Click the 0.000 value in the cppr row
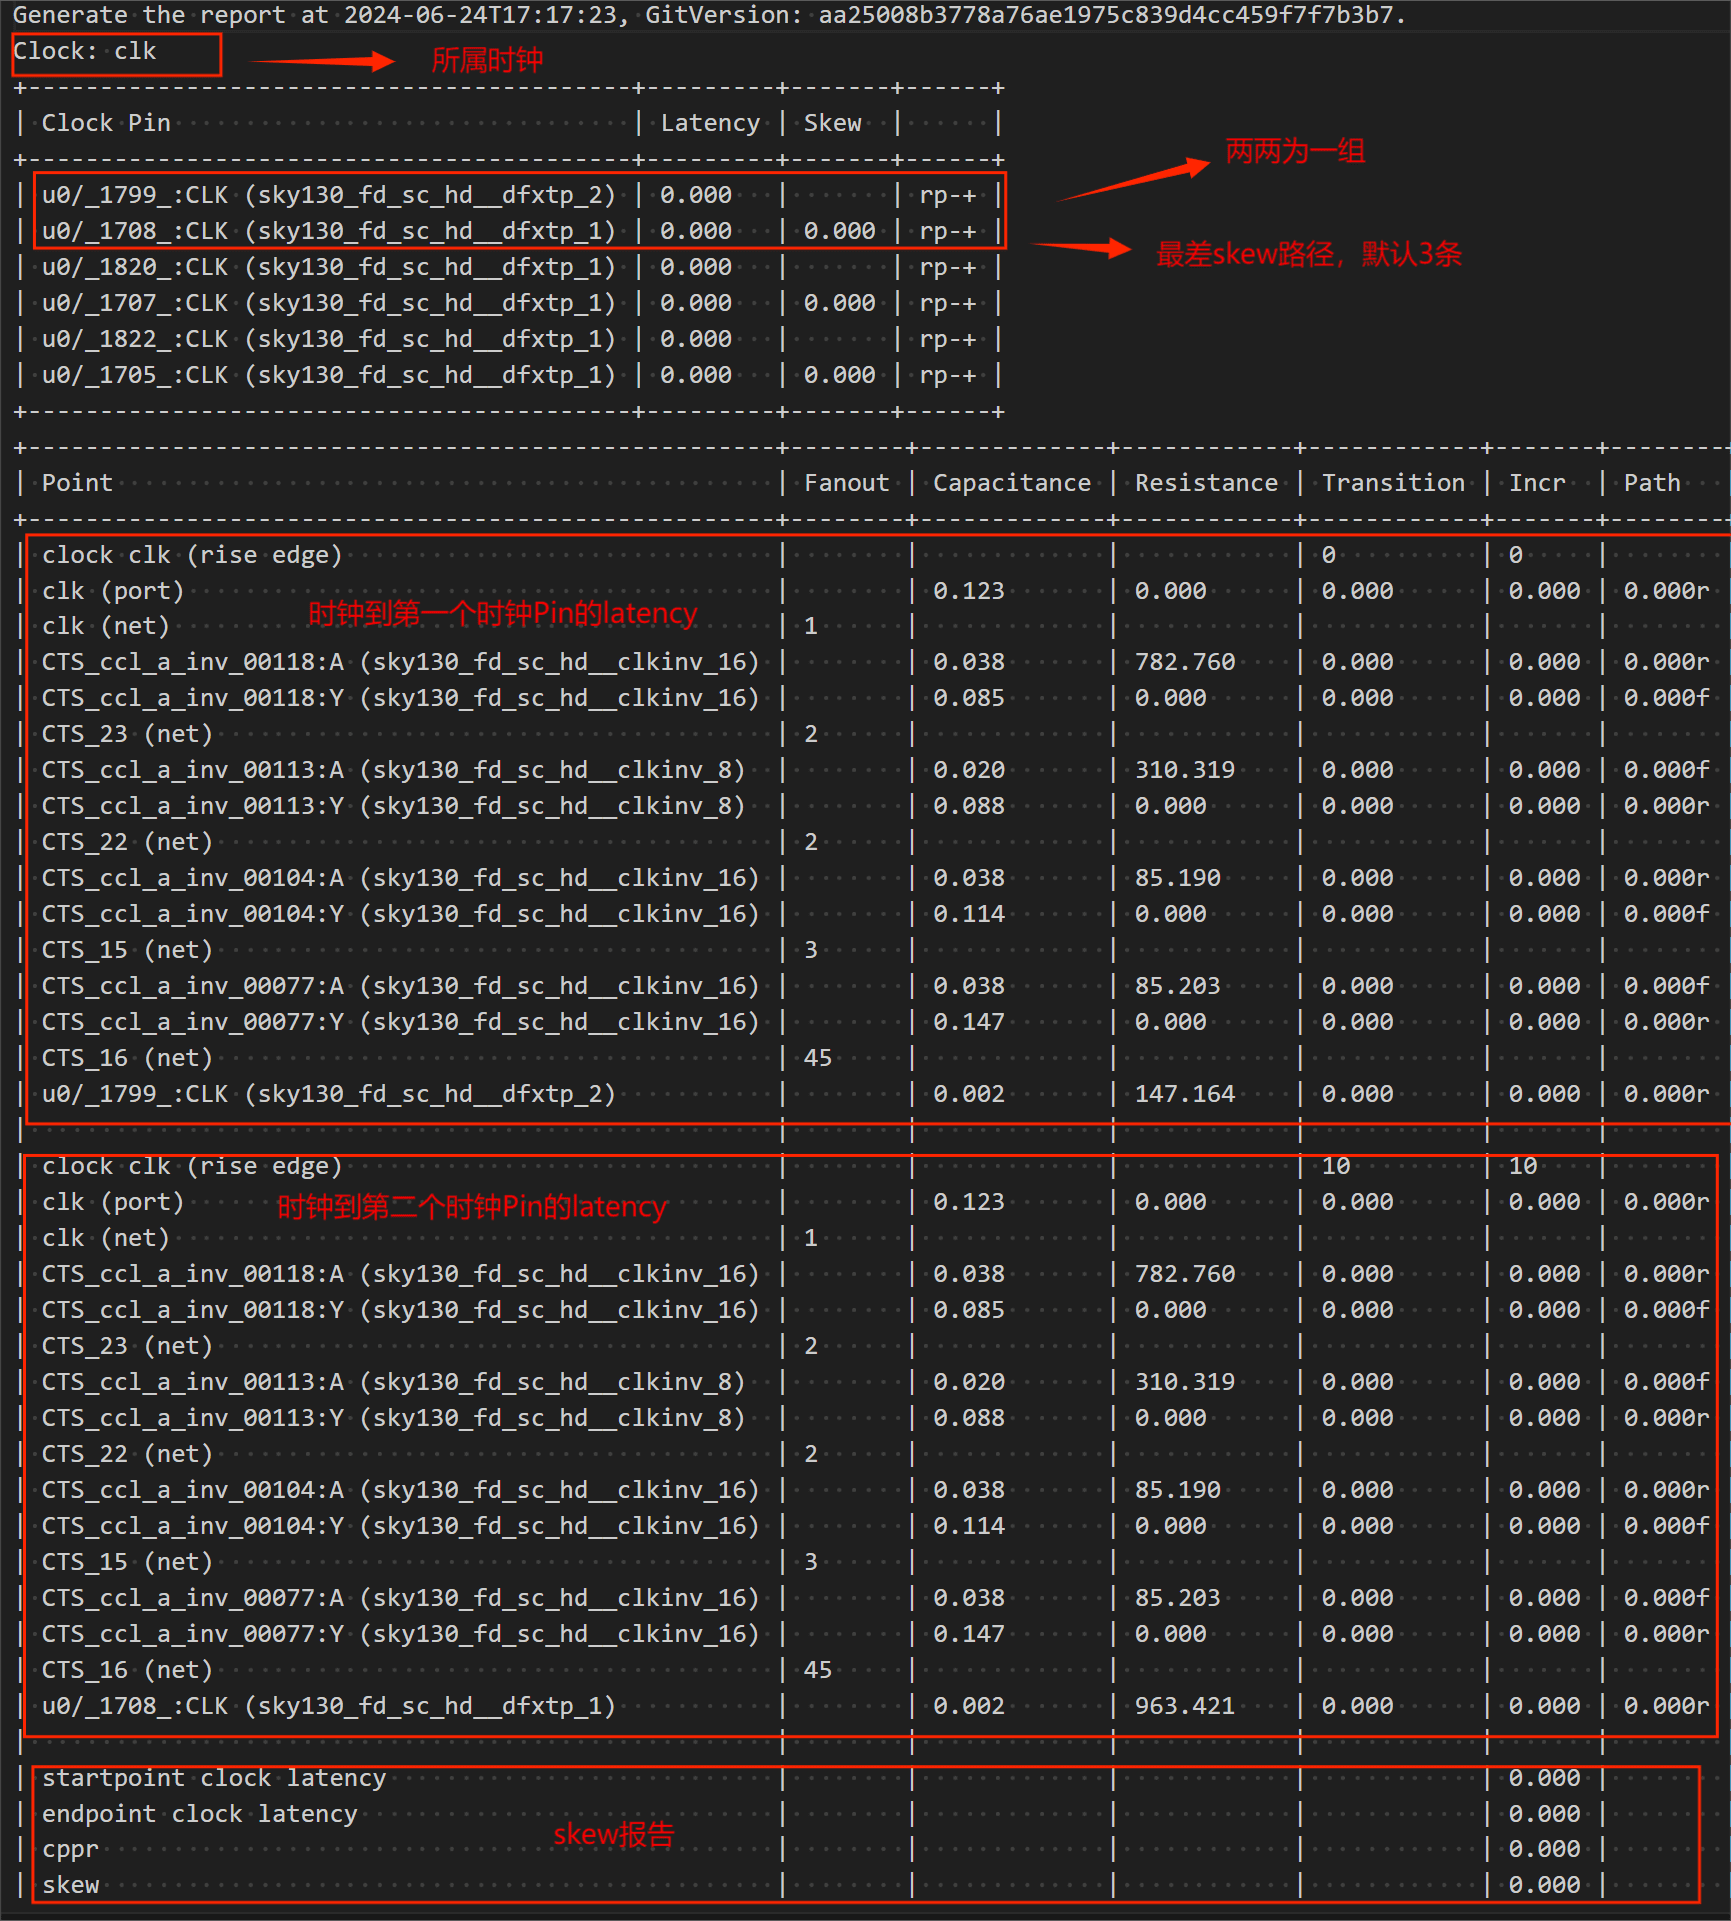 (1544, 1850)
